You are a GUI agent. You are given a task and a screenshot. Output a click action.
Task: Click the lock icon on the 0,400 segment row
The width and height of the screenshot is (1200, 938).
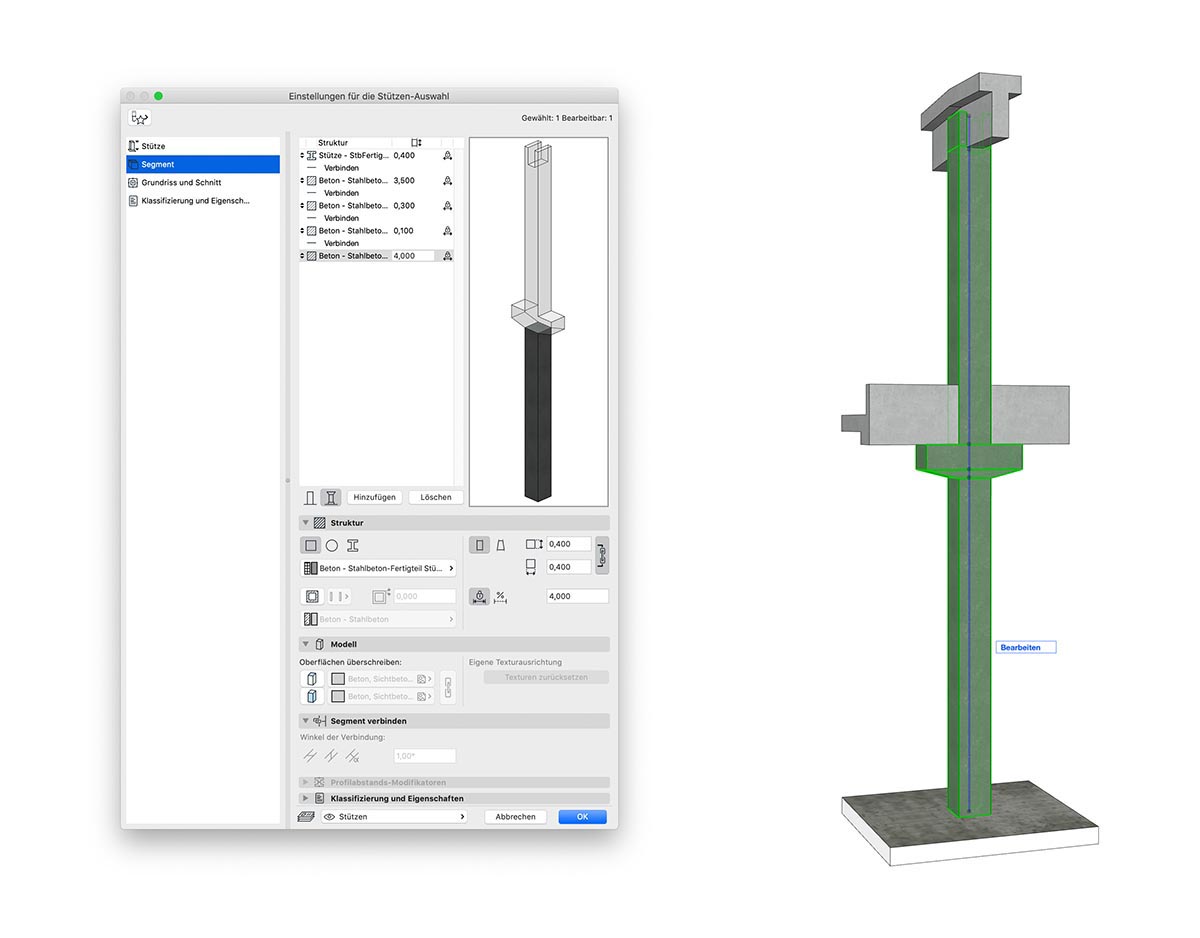(447, 156)
